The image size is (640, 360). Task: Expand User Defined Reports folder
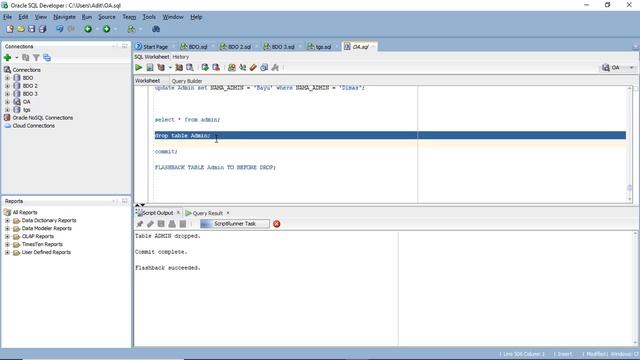click(7, 252)
